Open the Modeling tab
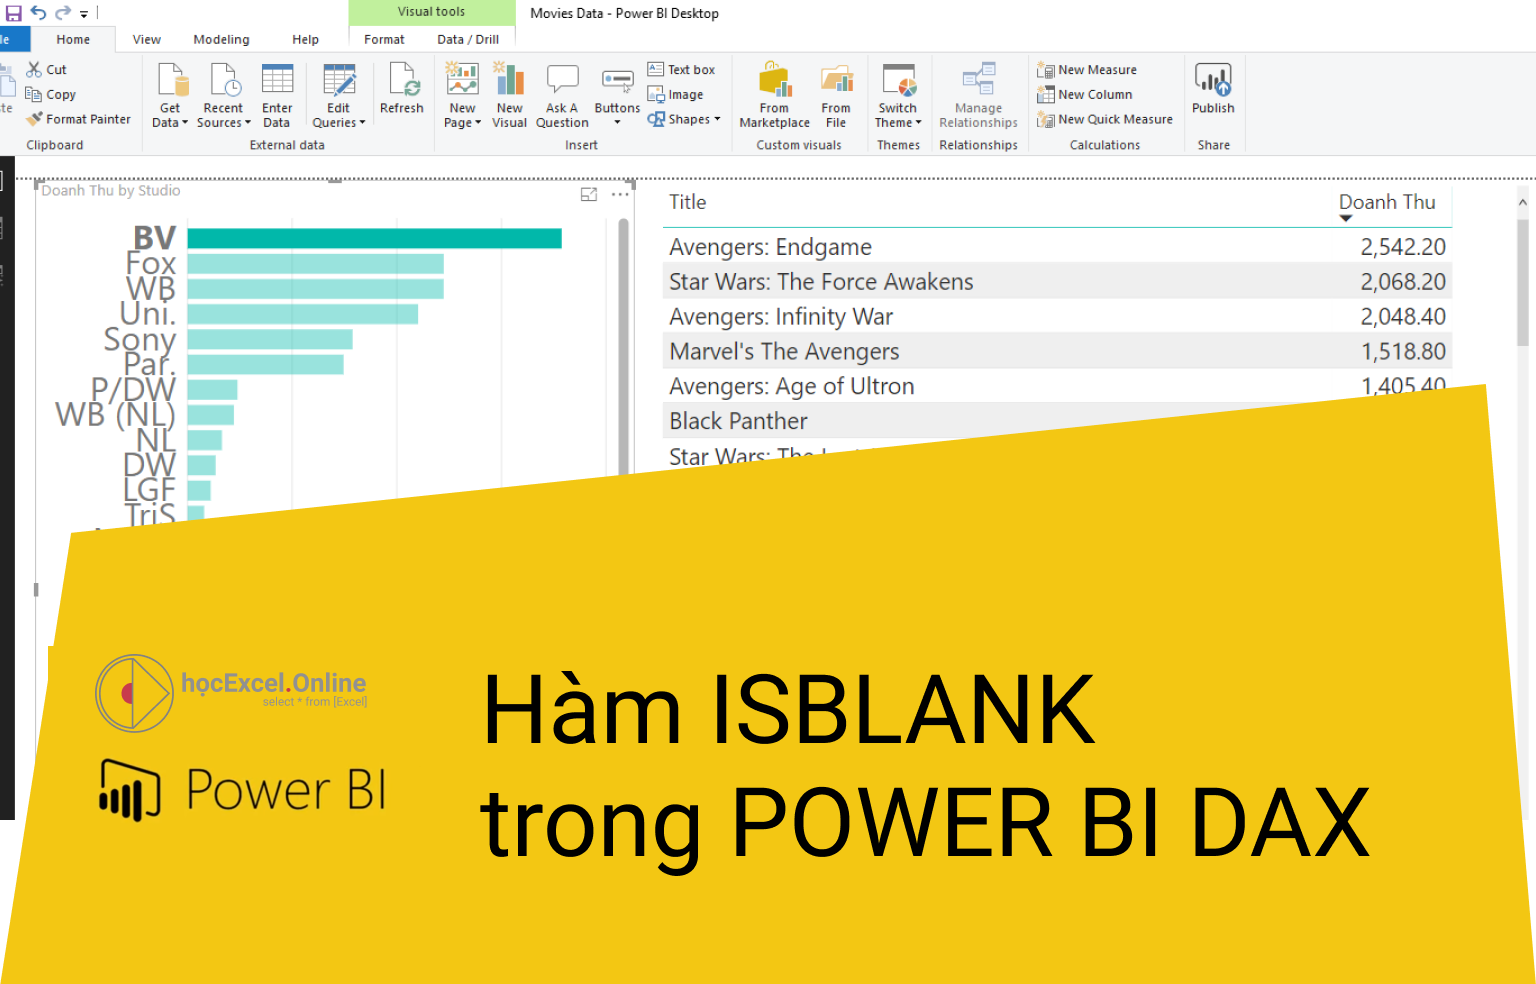The height and width of the screenshot is (984, 1536). (221, 39)
